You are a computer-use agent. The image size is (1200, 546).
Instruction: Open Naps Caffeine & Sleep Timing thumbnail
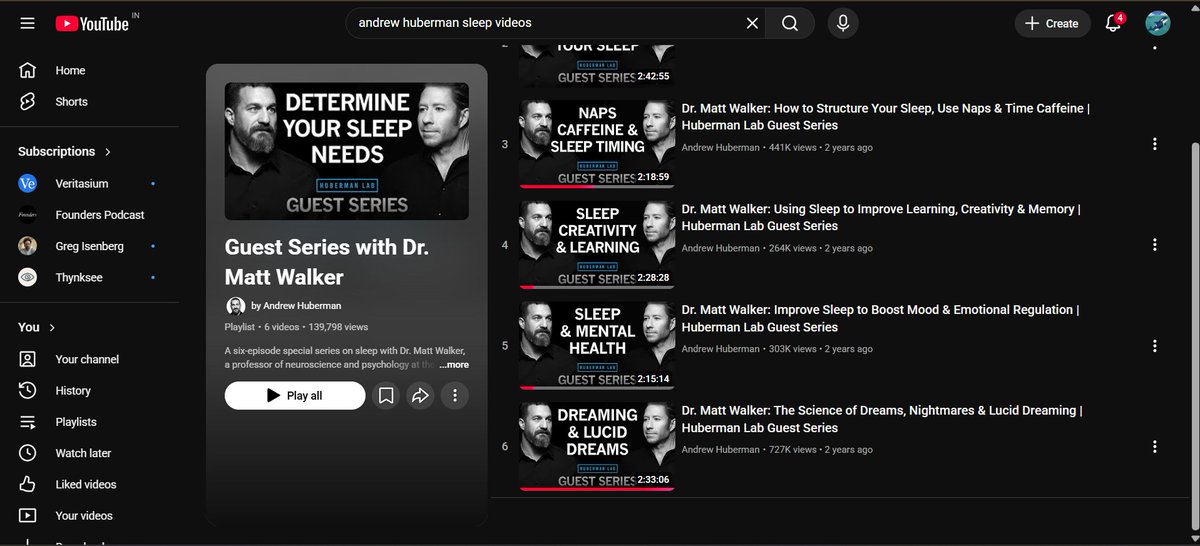pos(597,144)
